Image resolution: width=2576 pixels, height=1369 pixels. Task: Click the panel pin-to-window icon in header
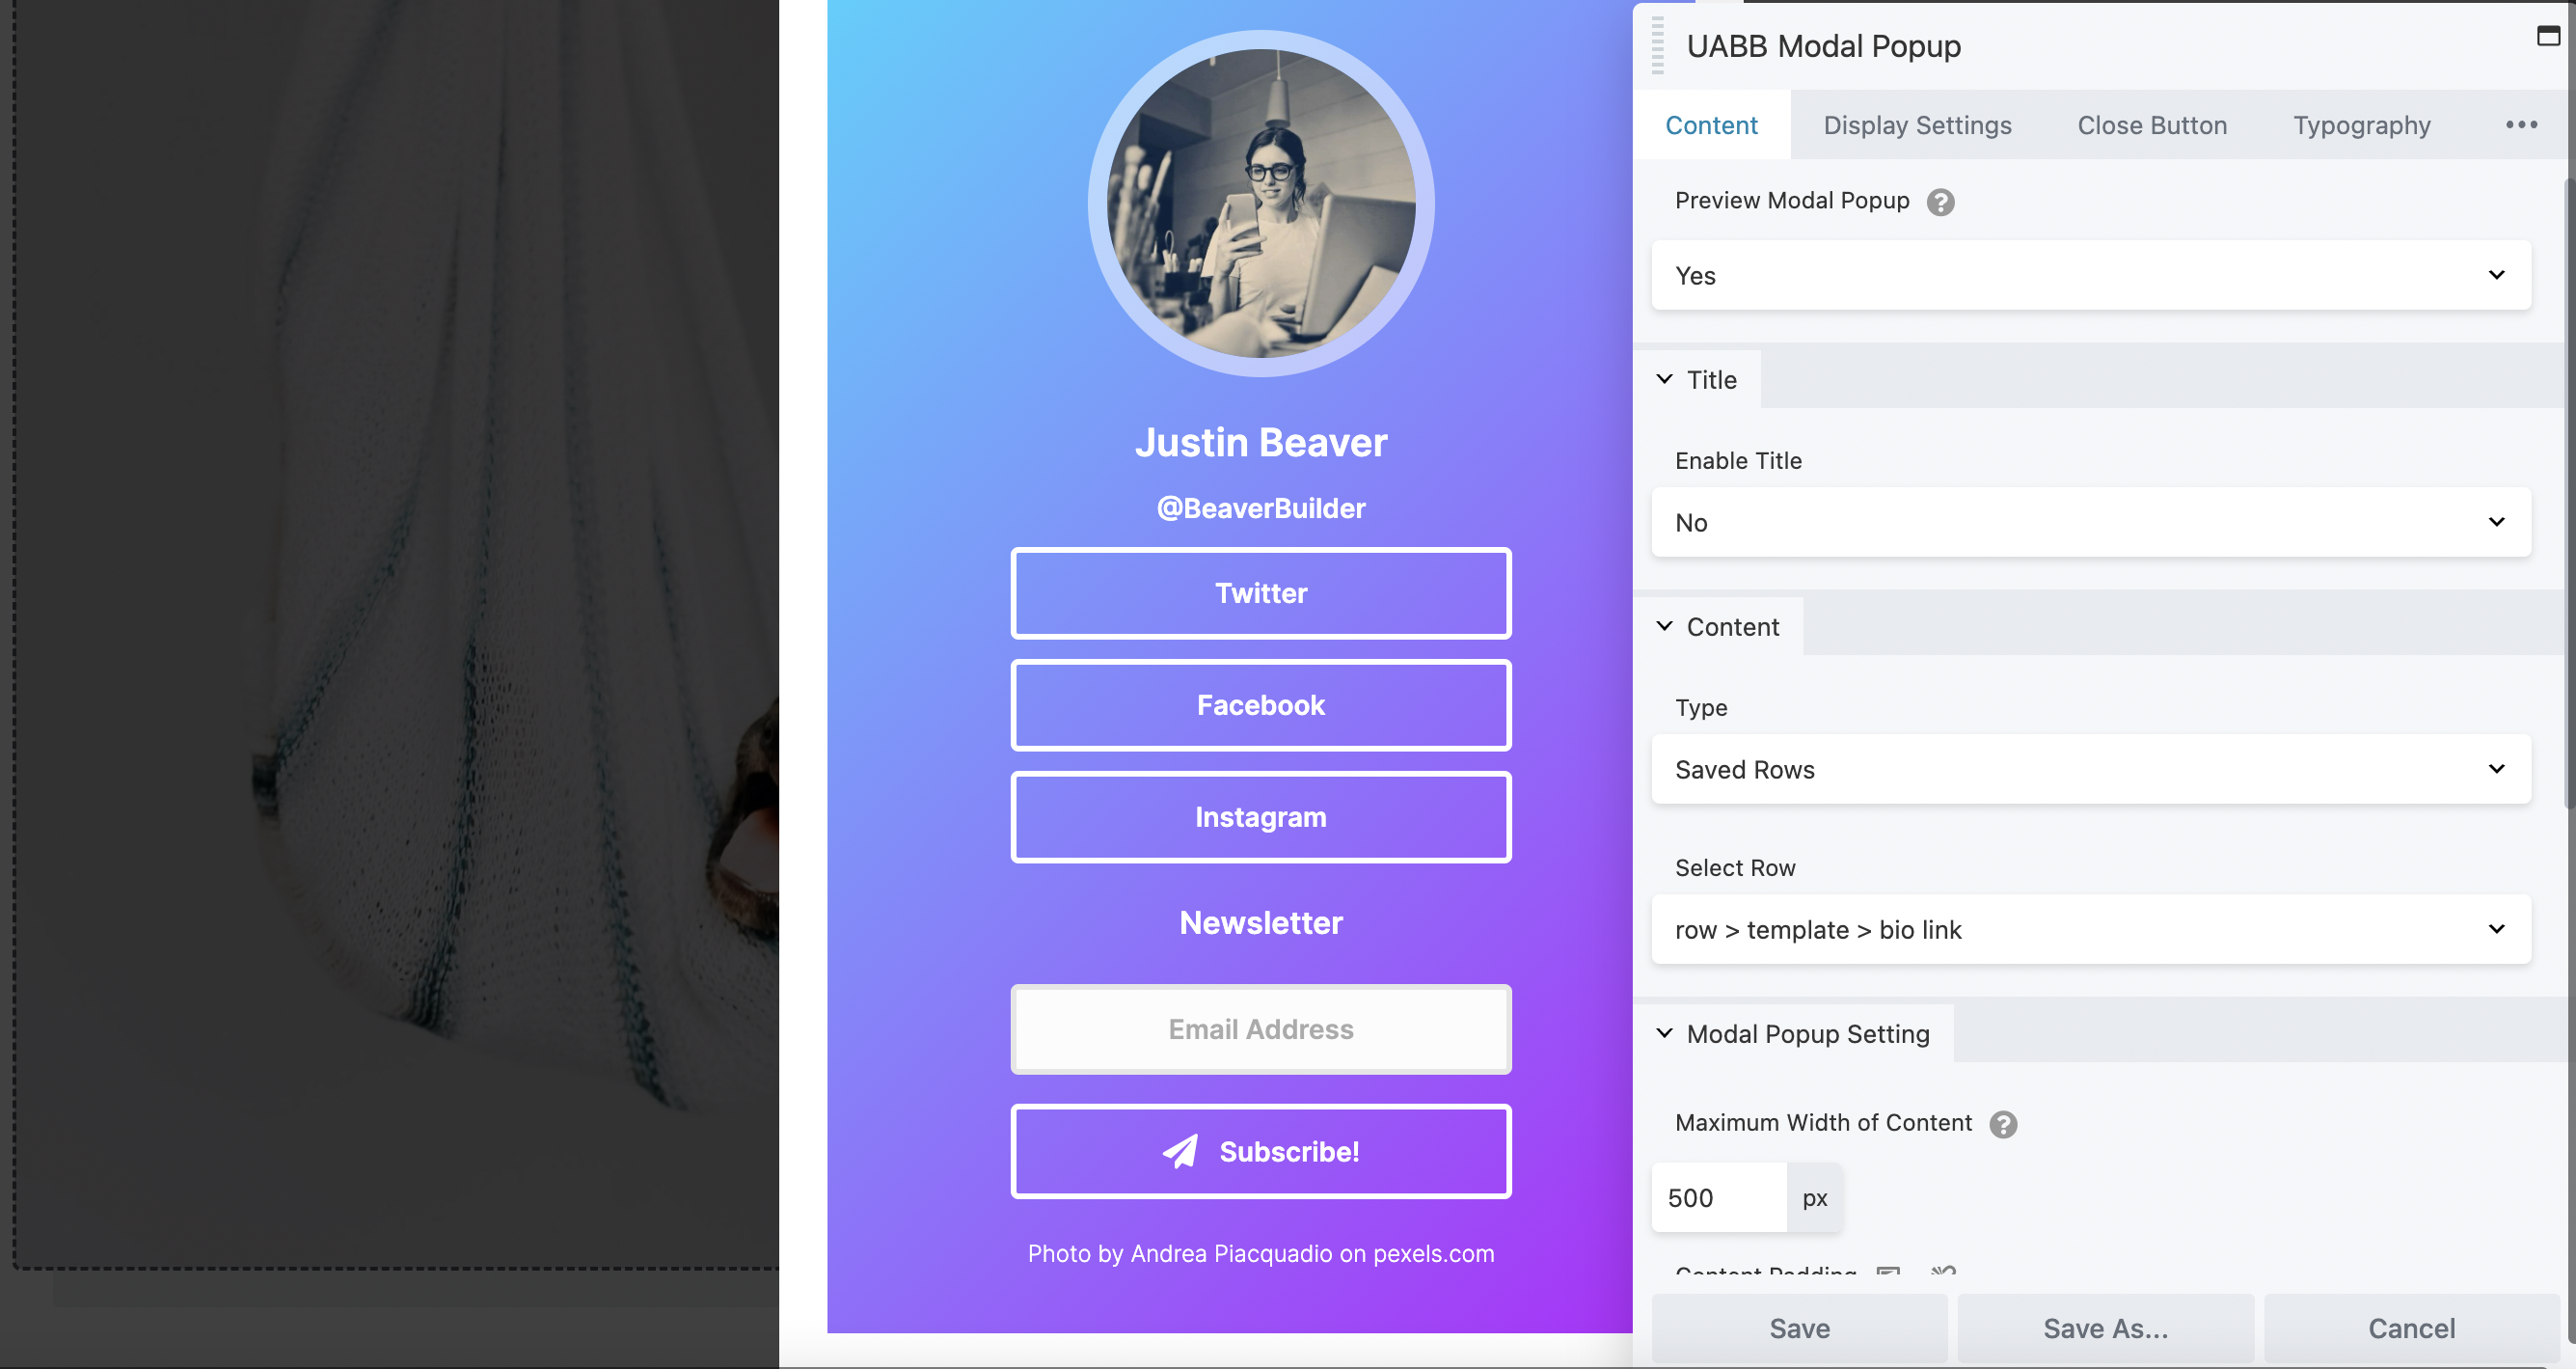point(2548,37)
